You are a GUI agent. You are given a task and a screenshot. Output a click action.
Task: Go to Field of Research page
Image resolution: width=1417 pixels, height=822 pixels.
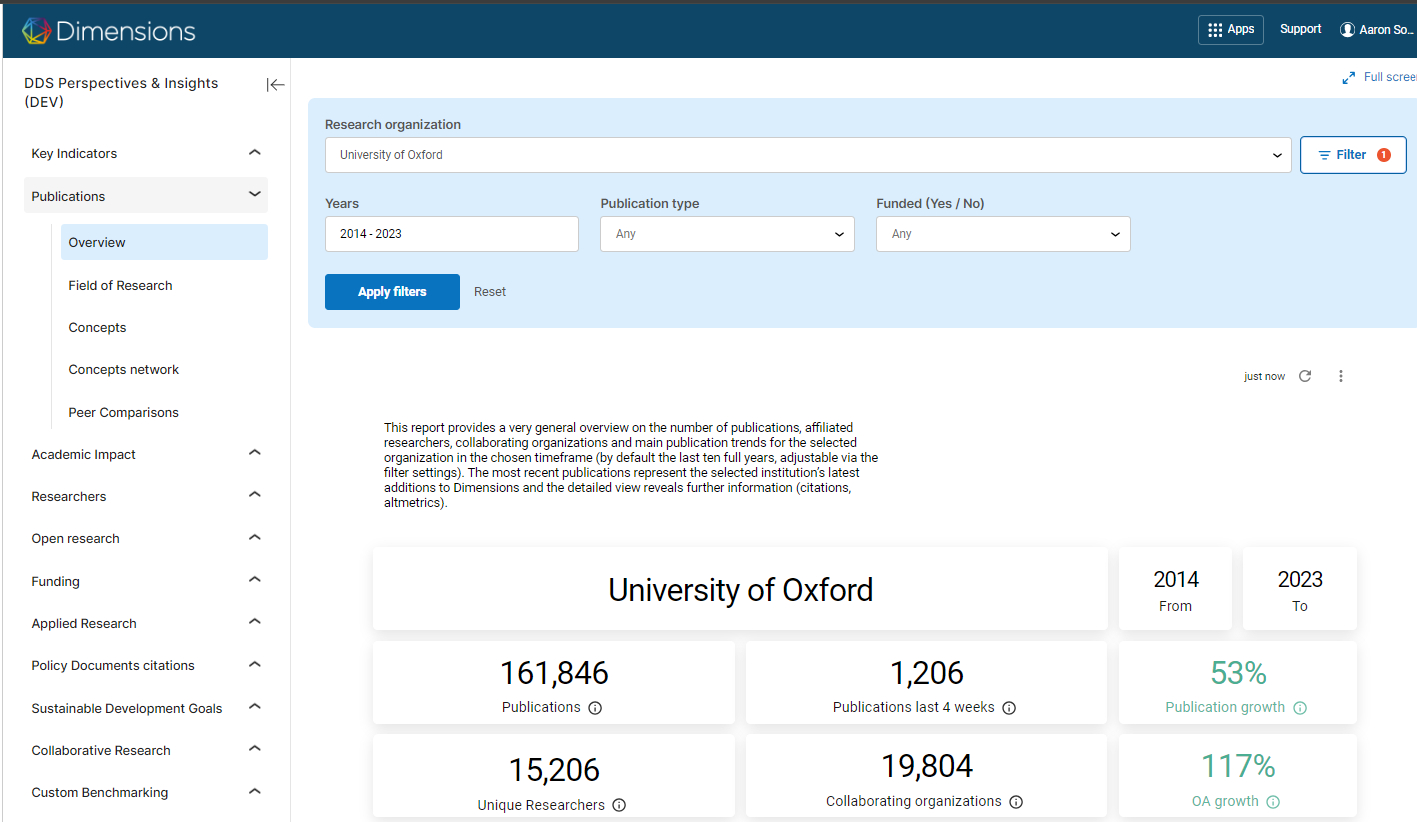(x=164, y=285)
